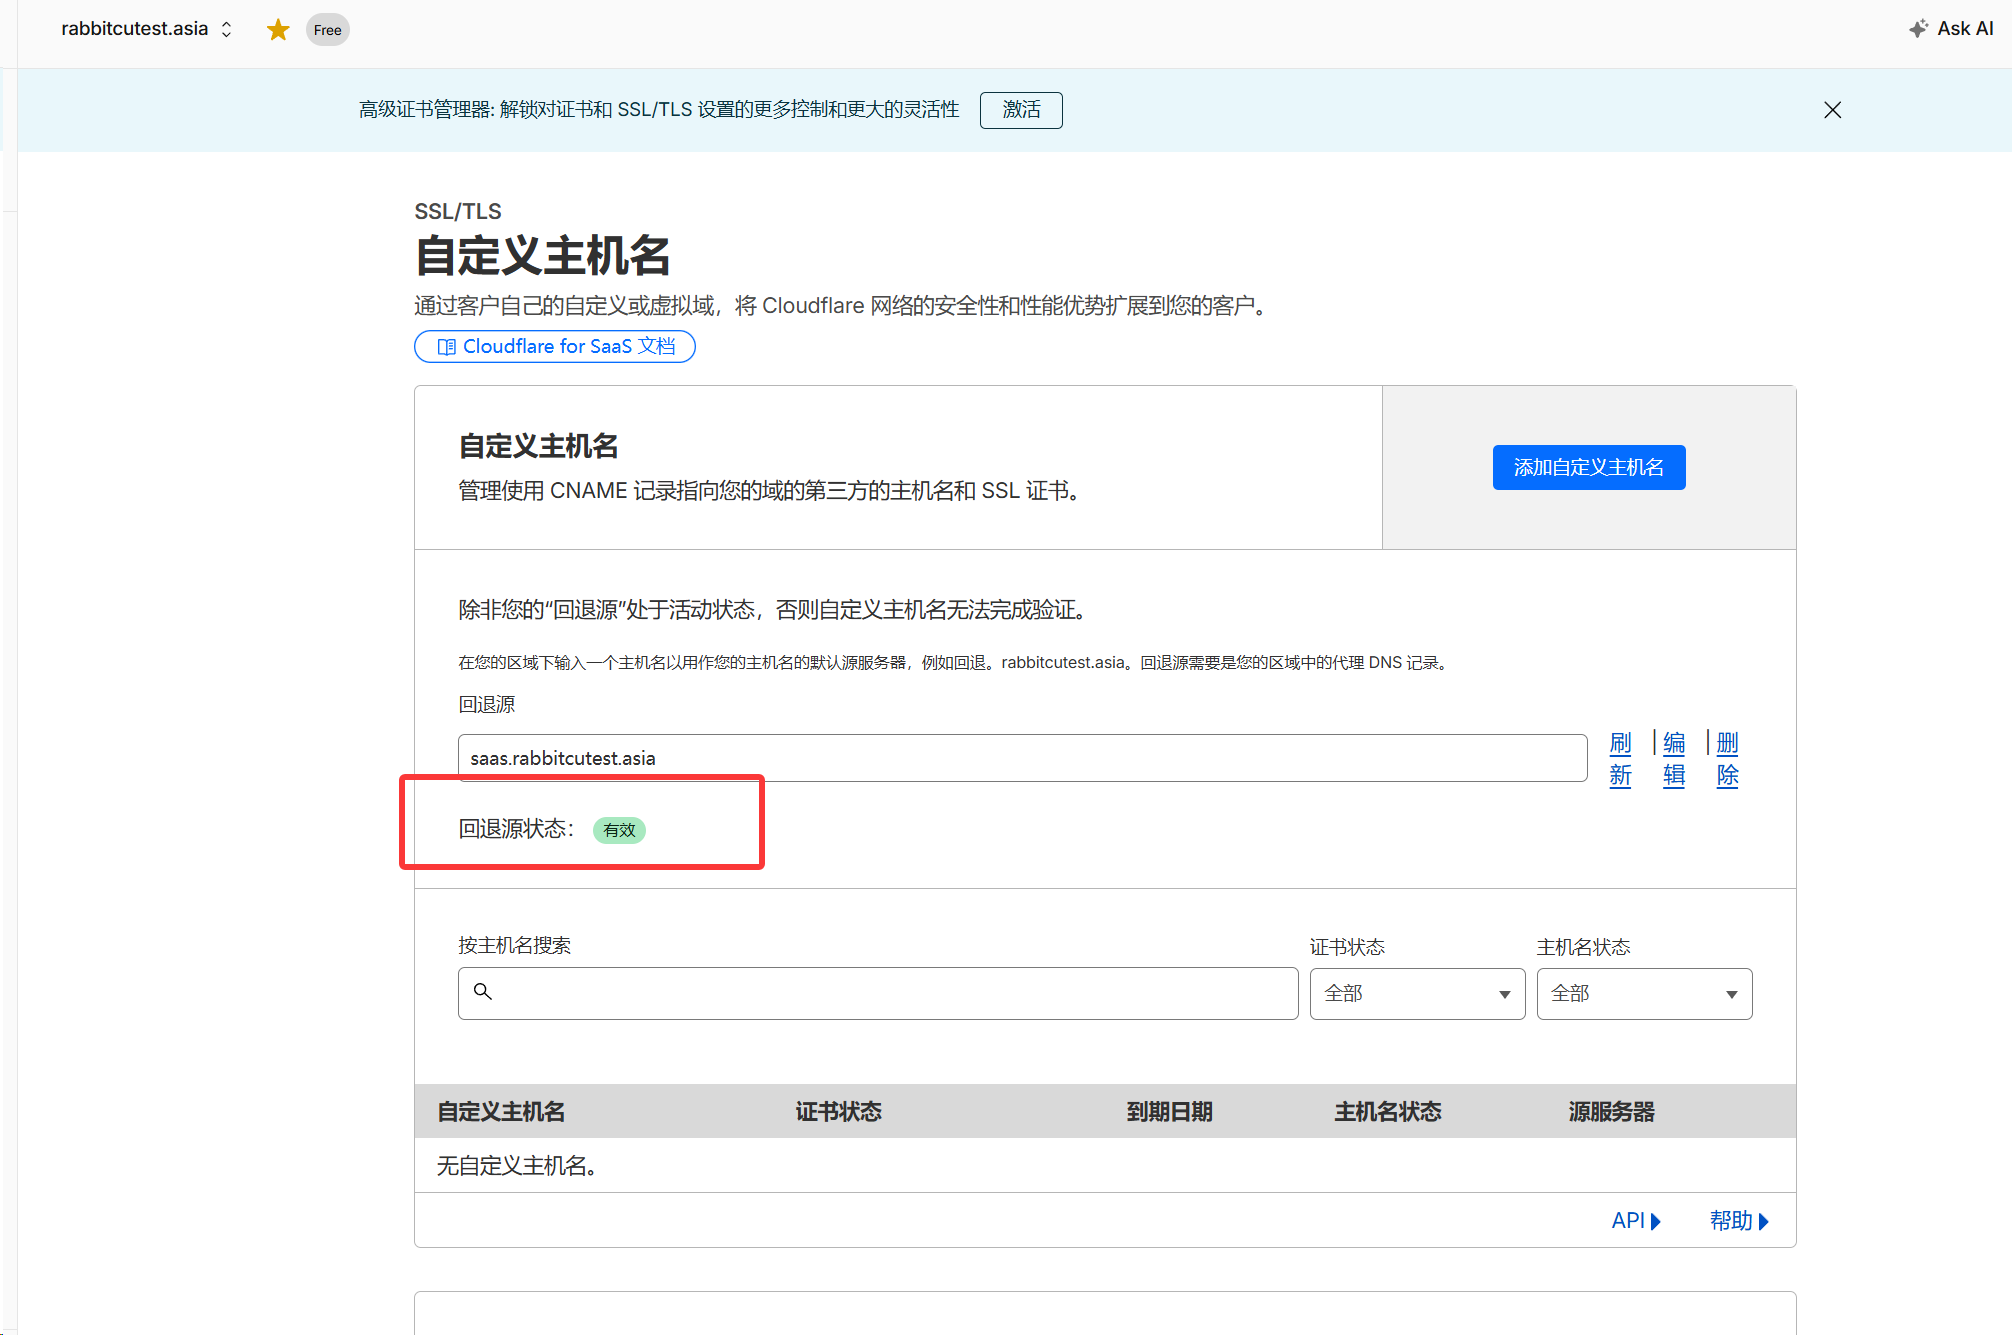This screenshot has height=1335, width=2012.
Task: Expand the 证书状态 dropdown
Action: pyautogui.click(x=1416, y=993)
